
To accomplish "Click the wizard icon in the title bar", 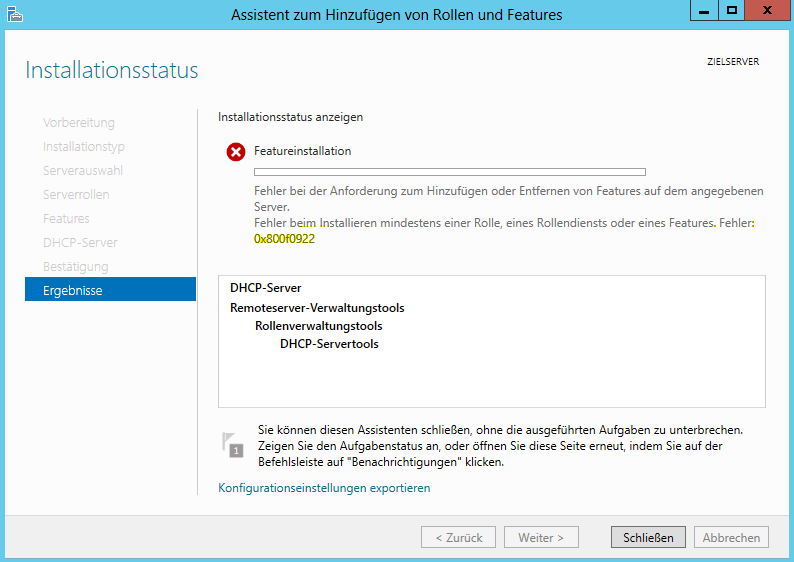I will (x=15, y=14).
